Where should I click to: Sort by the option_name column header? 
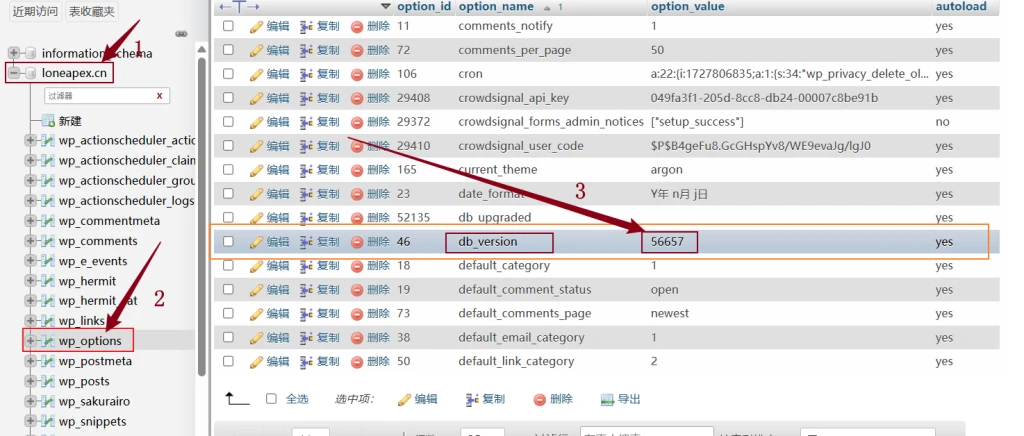496,7
